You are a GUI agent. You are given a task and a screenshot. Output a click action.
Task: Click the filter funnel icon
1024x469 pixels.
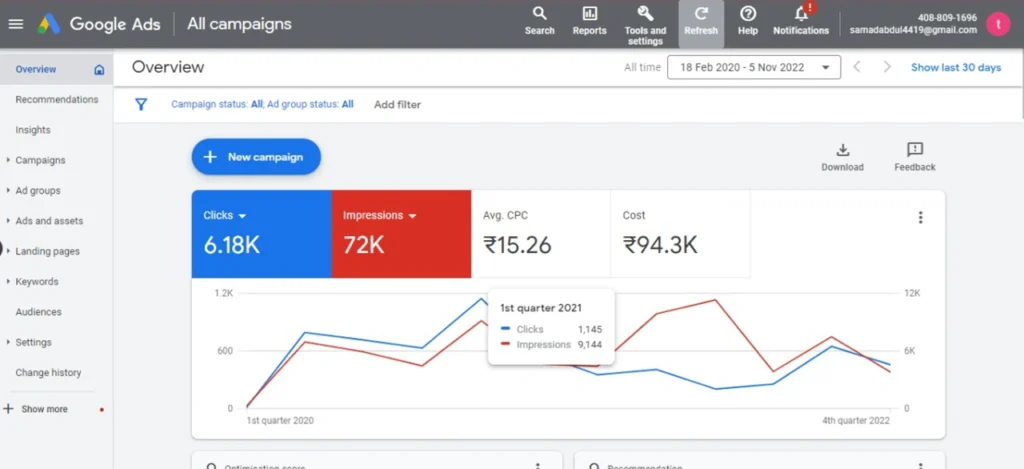[141, 104]
